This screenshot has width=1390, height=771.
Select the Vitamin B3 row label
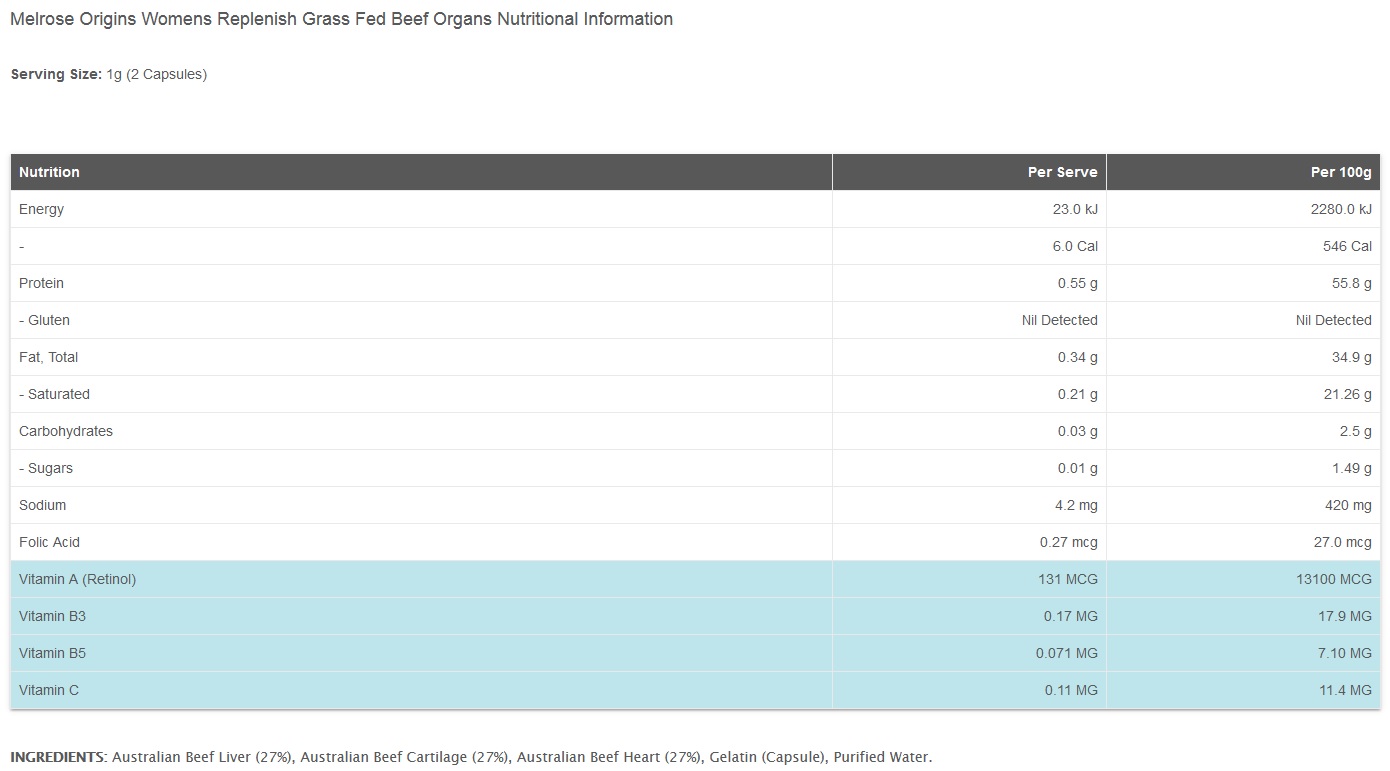pyautogui.click(x=52, y=616)
